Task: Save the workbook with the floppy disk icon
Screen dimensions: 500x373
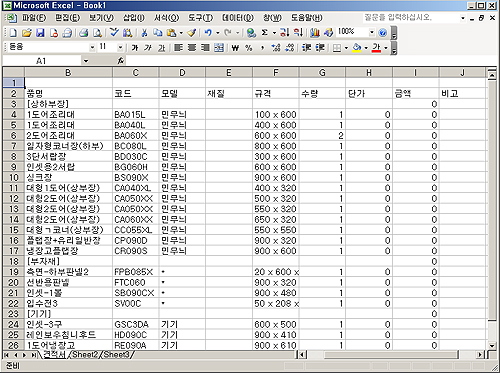Action: pyautogui.click(x=40, y=32)
